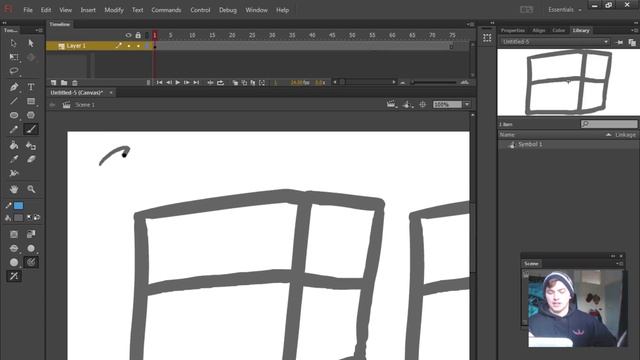Open the Scene panel options menu
This screenshot has height=360, width=640.
620,264
